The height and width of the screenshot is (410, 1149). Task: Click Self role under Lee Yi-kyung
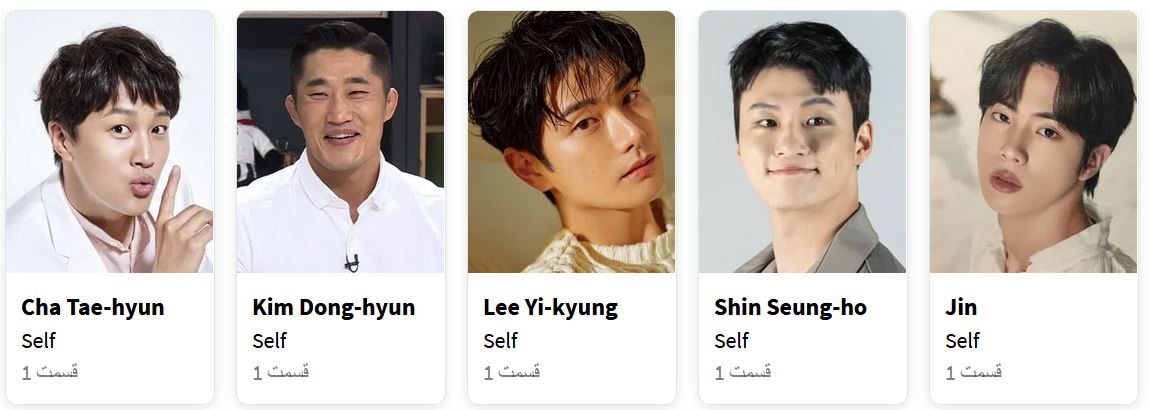tap(500, 341)
